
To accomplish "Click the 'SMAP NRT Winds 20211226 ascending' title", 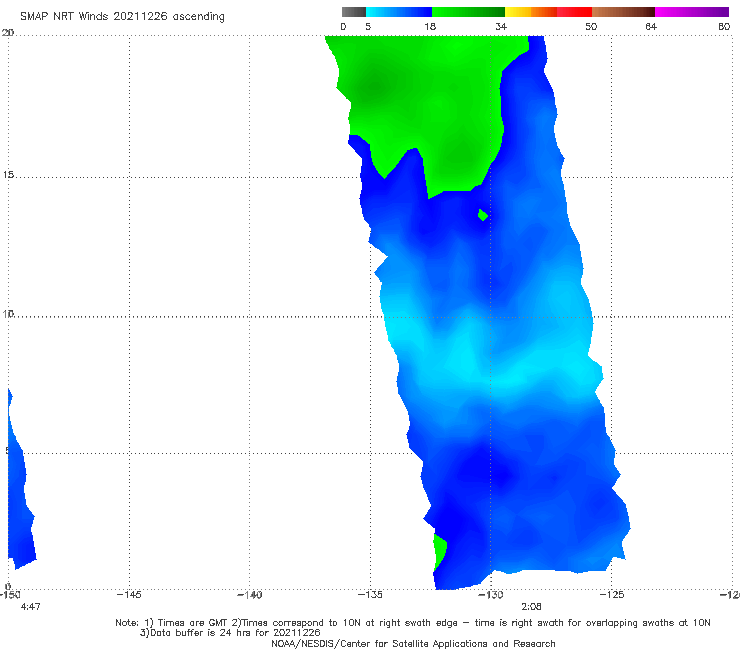I will pyautogui.click(x=122, y=17).
